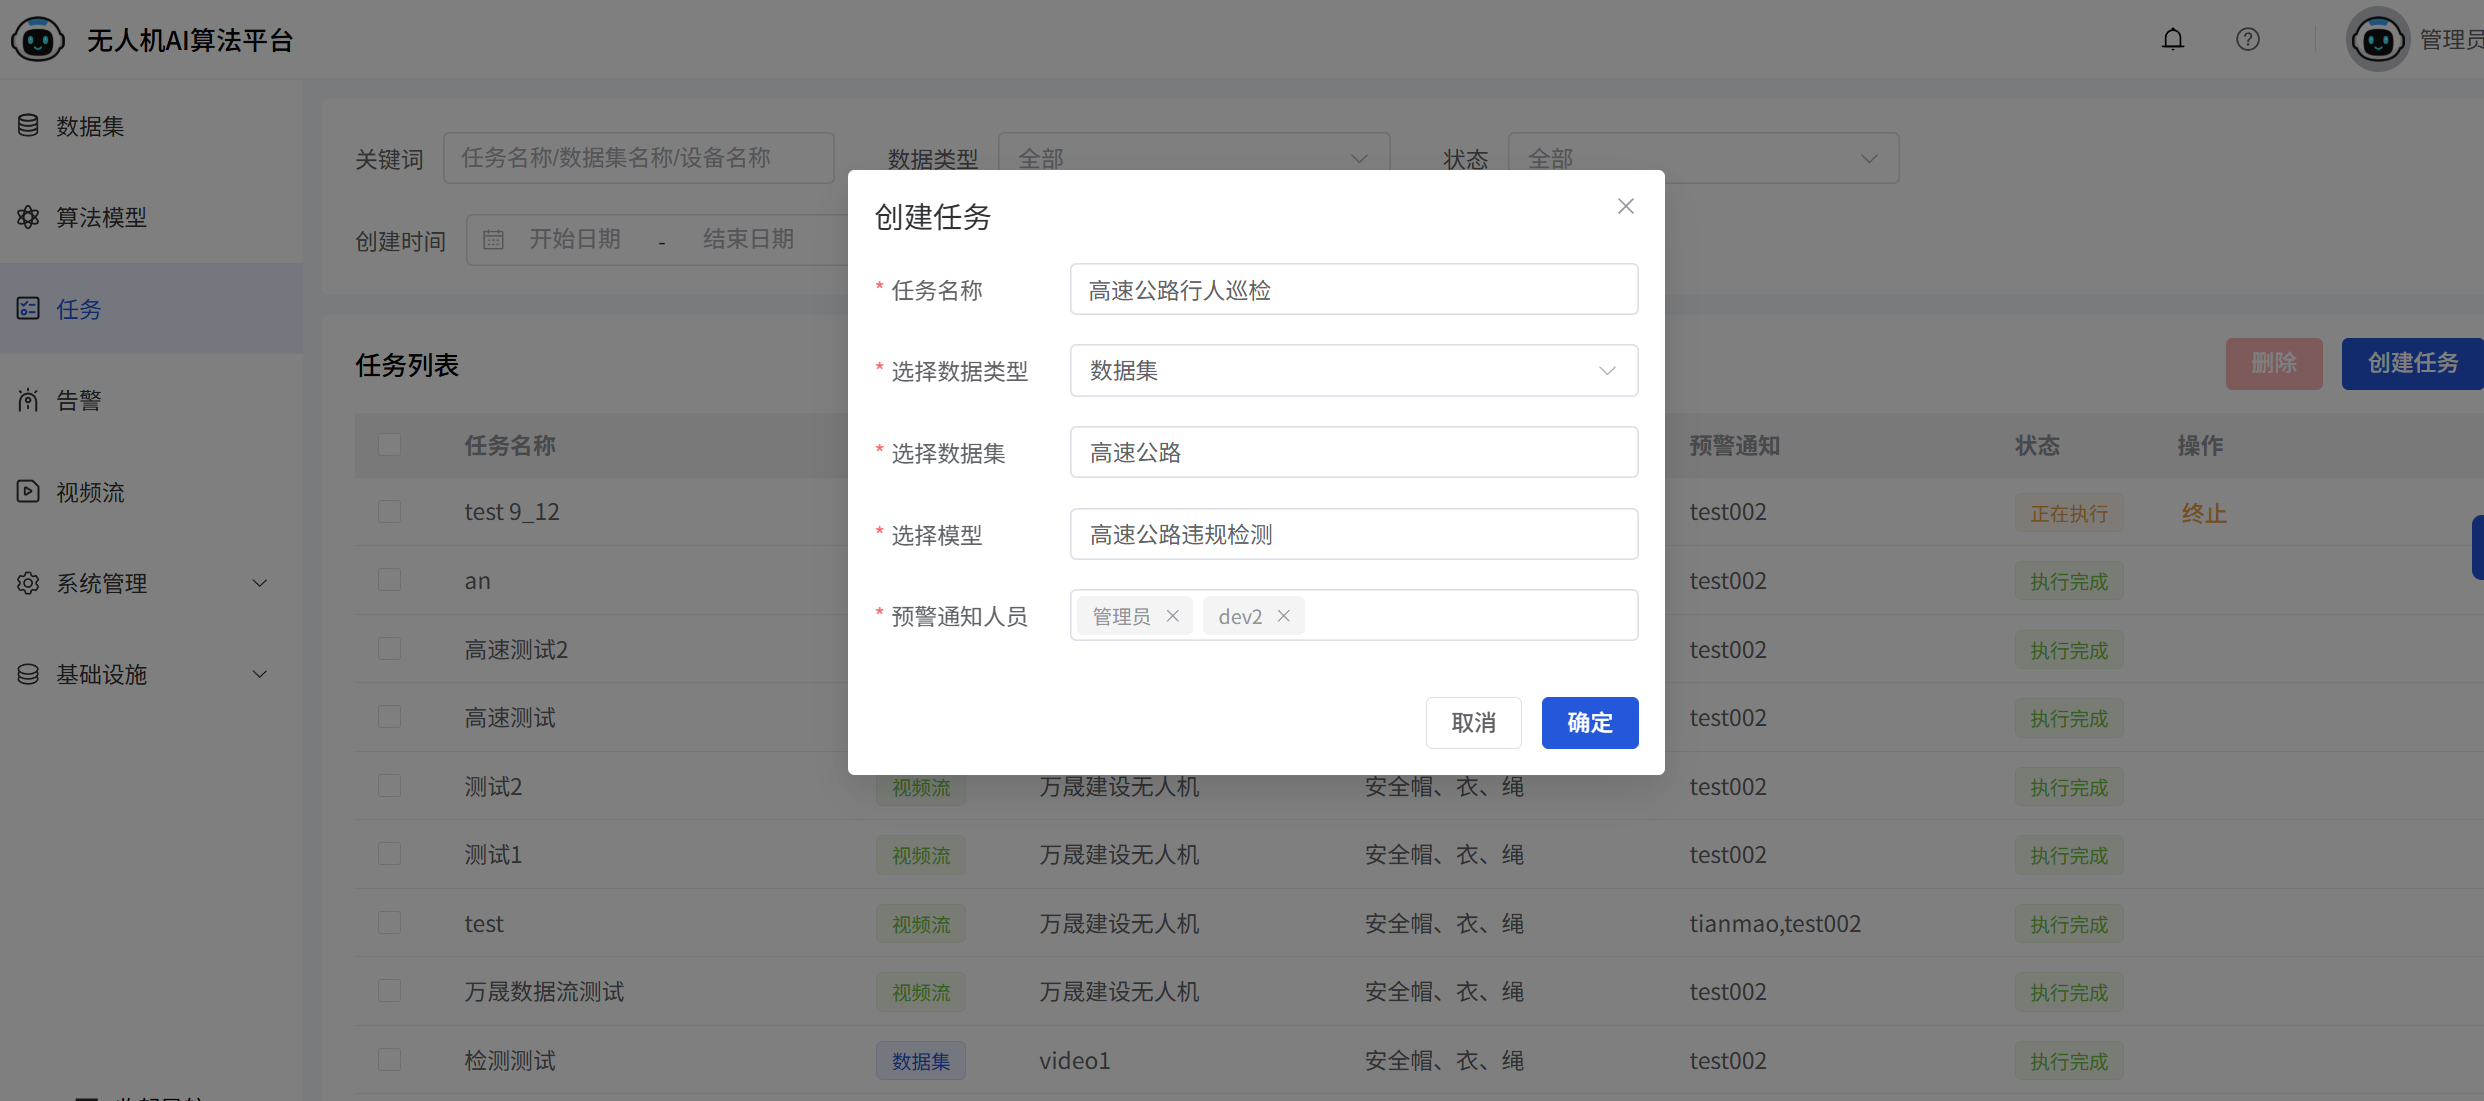This screenshot has width=2484, height=1101.
Task: Click the 确定 button to confirm
Action: pos(1589,722)
